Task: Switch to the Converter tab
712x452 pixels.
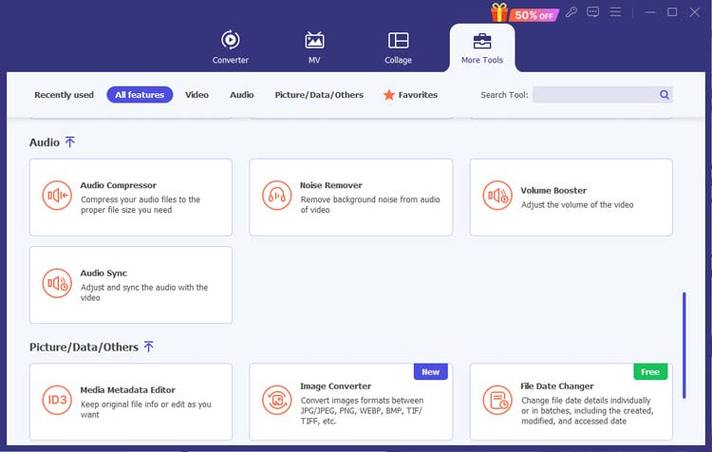Action: [x=230, y=47]
